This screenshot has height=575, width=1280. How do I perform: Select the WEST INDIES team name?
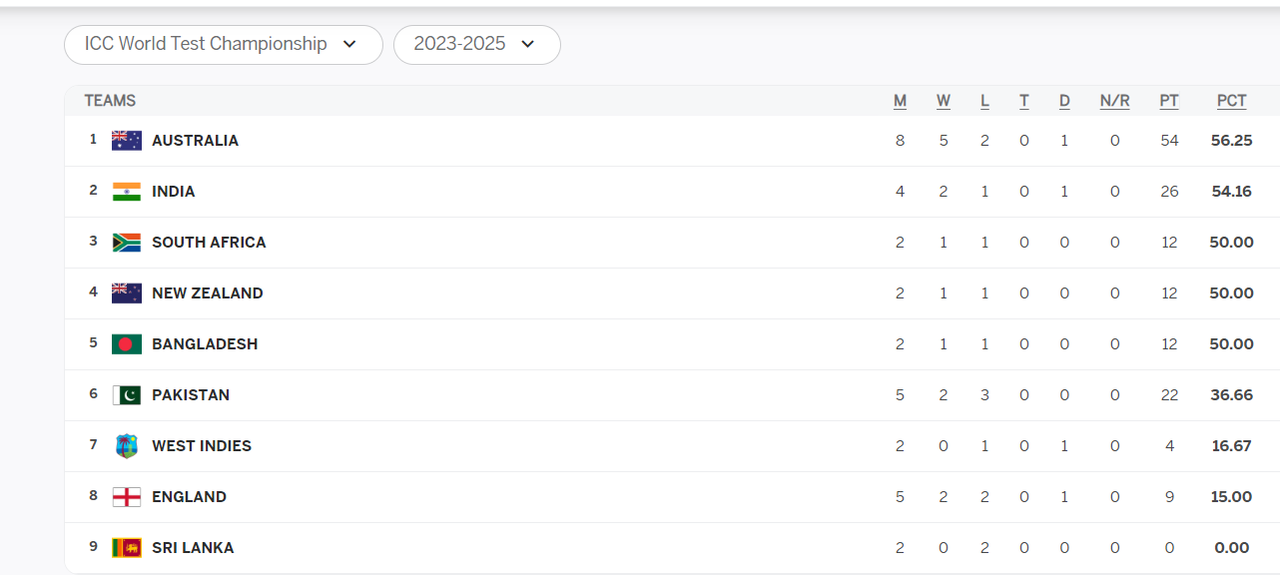(x=202, y=446)
